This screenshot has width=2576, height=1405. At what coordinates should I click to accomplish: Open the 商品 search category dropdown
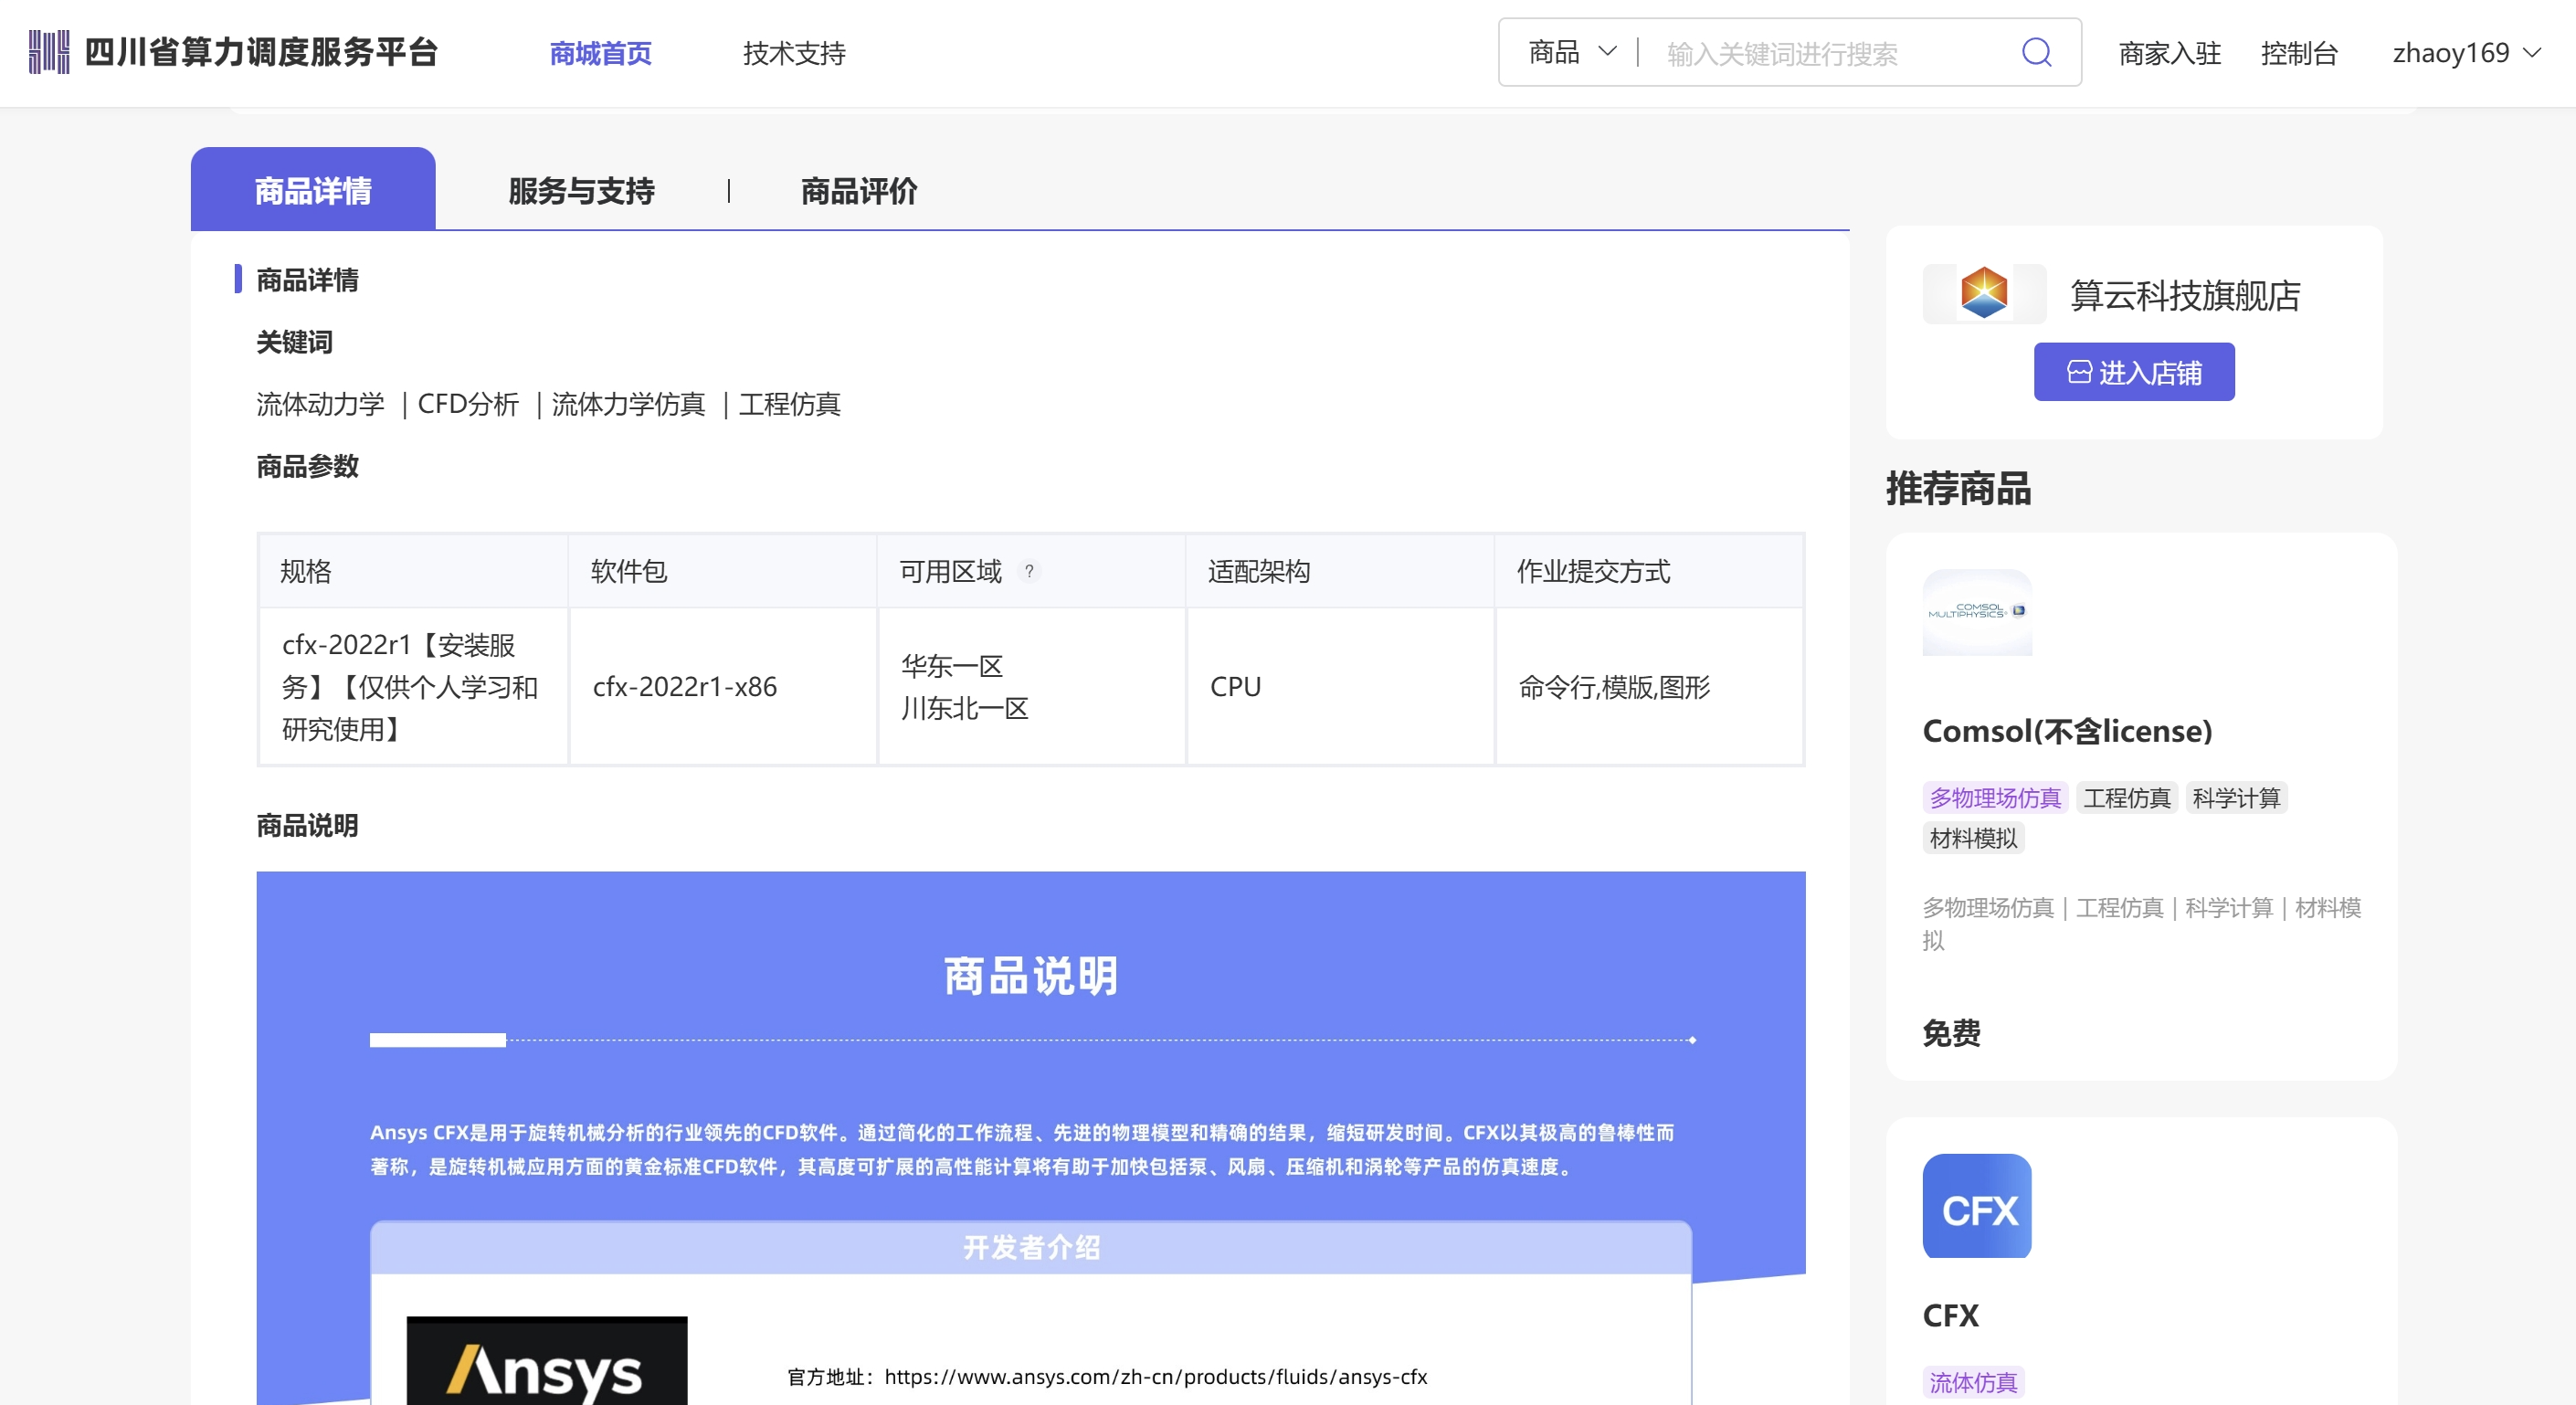[x=1572, y=52]
